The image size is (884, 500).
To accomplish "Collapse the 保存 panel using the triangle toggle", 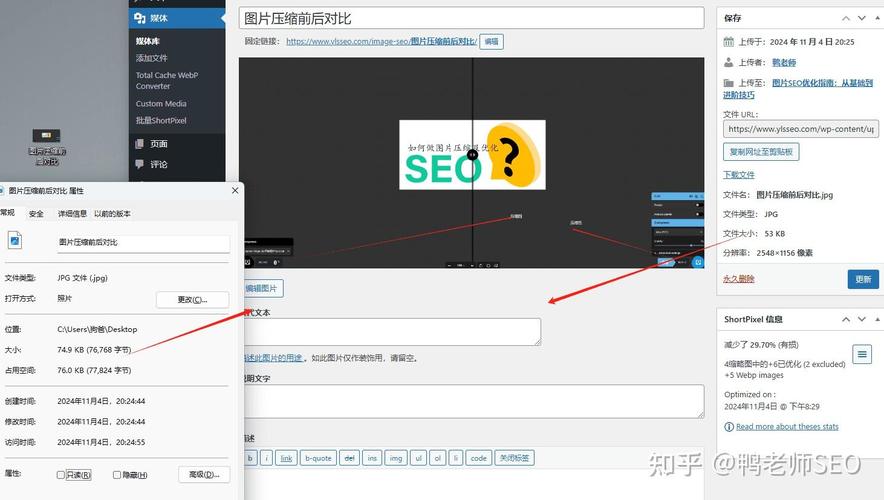I will click(877, 18).
